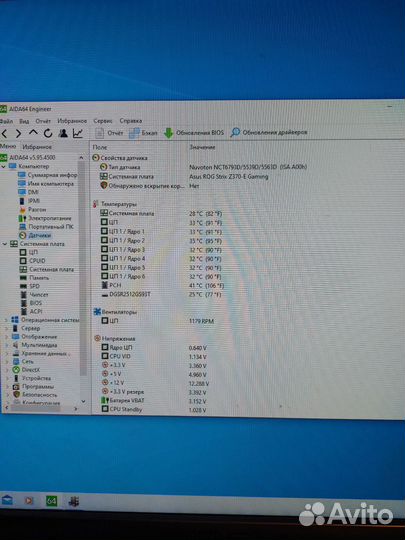Select the CPU VID voltage row

point(154,356)
